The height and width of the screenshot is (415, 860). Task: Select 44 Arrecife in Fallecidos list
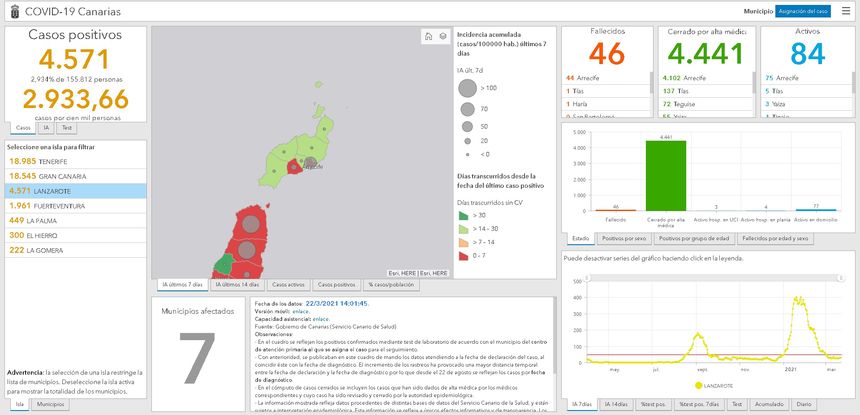[x=606, y=78]
